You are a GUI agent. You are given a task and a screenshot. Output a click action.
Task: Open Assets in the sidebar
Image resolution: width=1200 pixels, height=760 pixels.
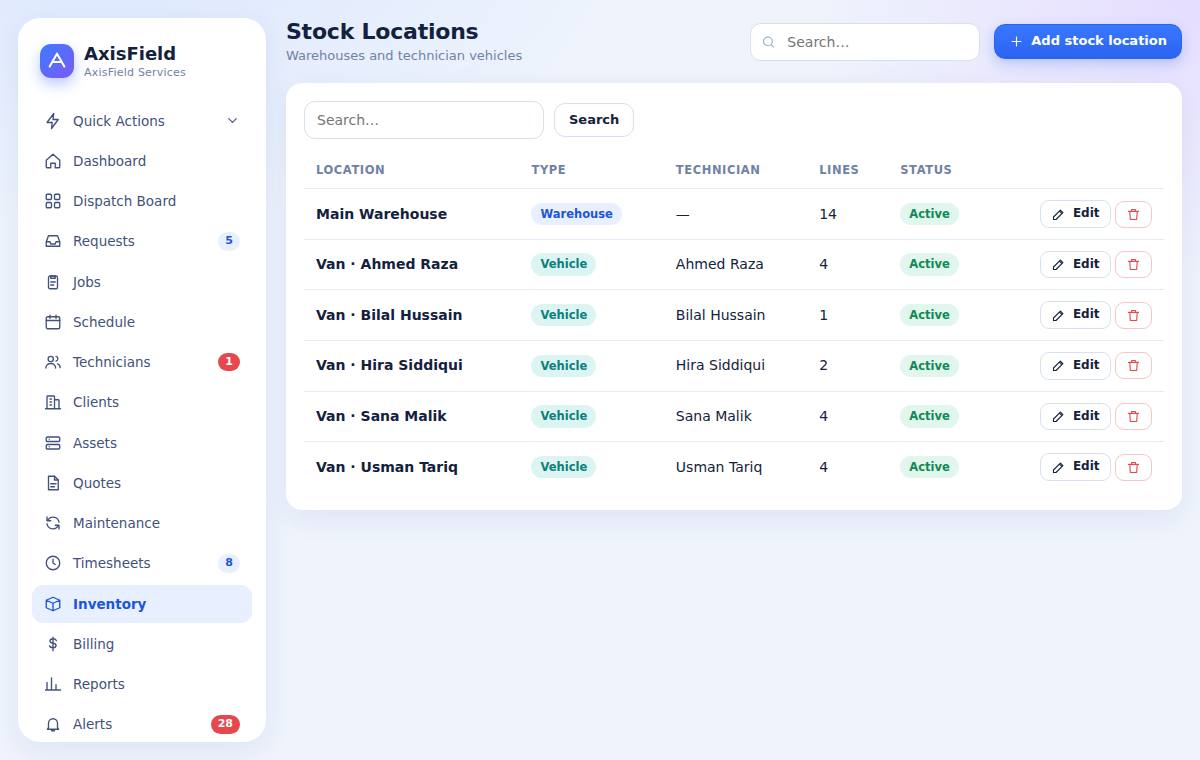click(142, 443)
